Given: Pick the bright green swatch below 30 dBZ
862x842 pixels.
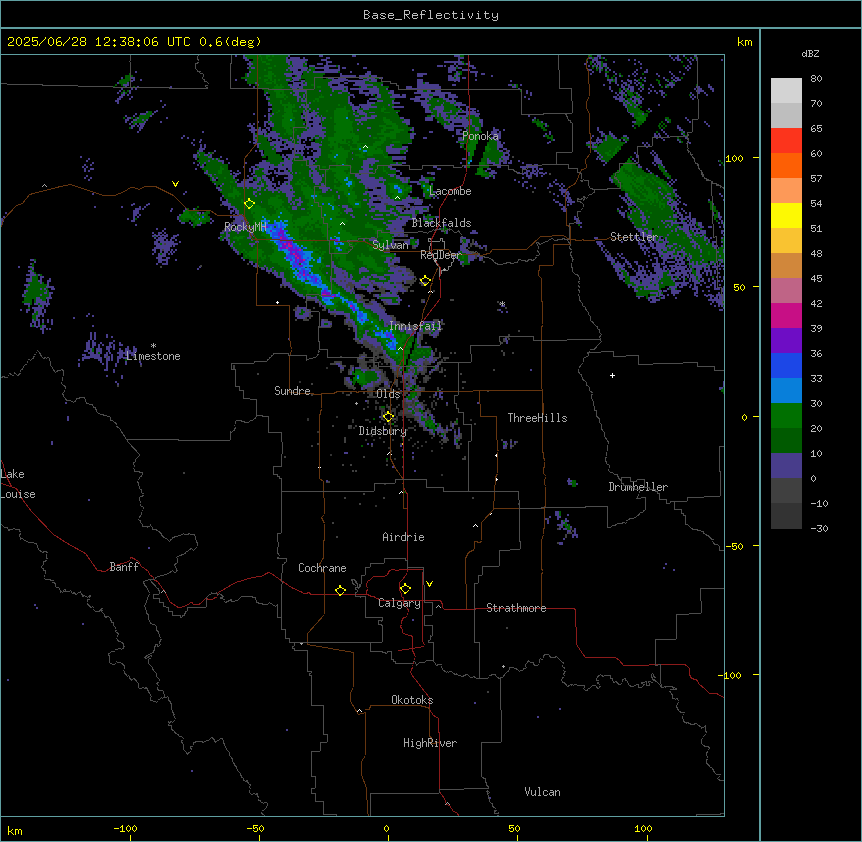Looking at the screenshot, I should tap(786, 416).
